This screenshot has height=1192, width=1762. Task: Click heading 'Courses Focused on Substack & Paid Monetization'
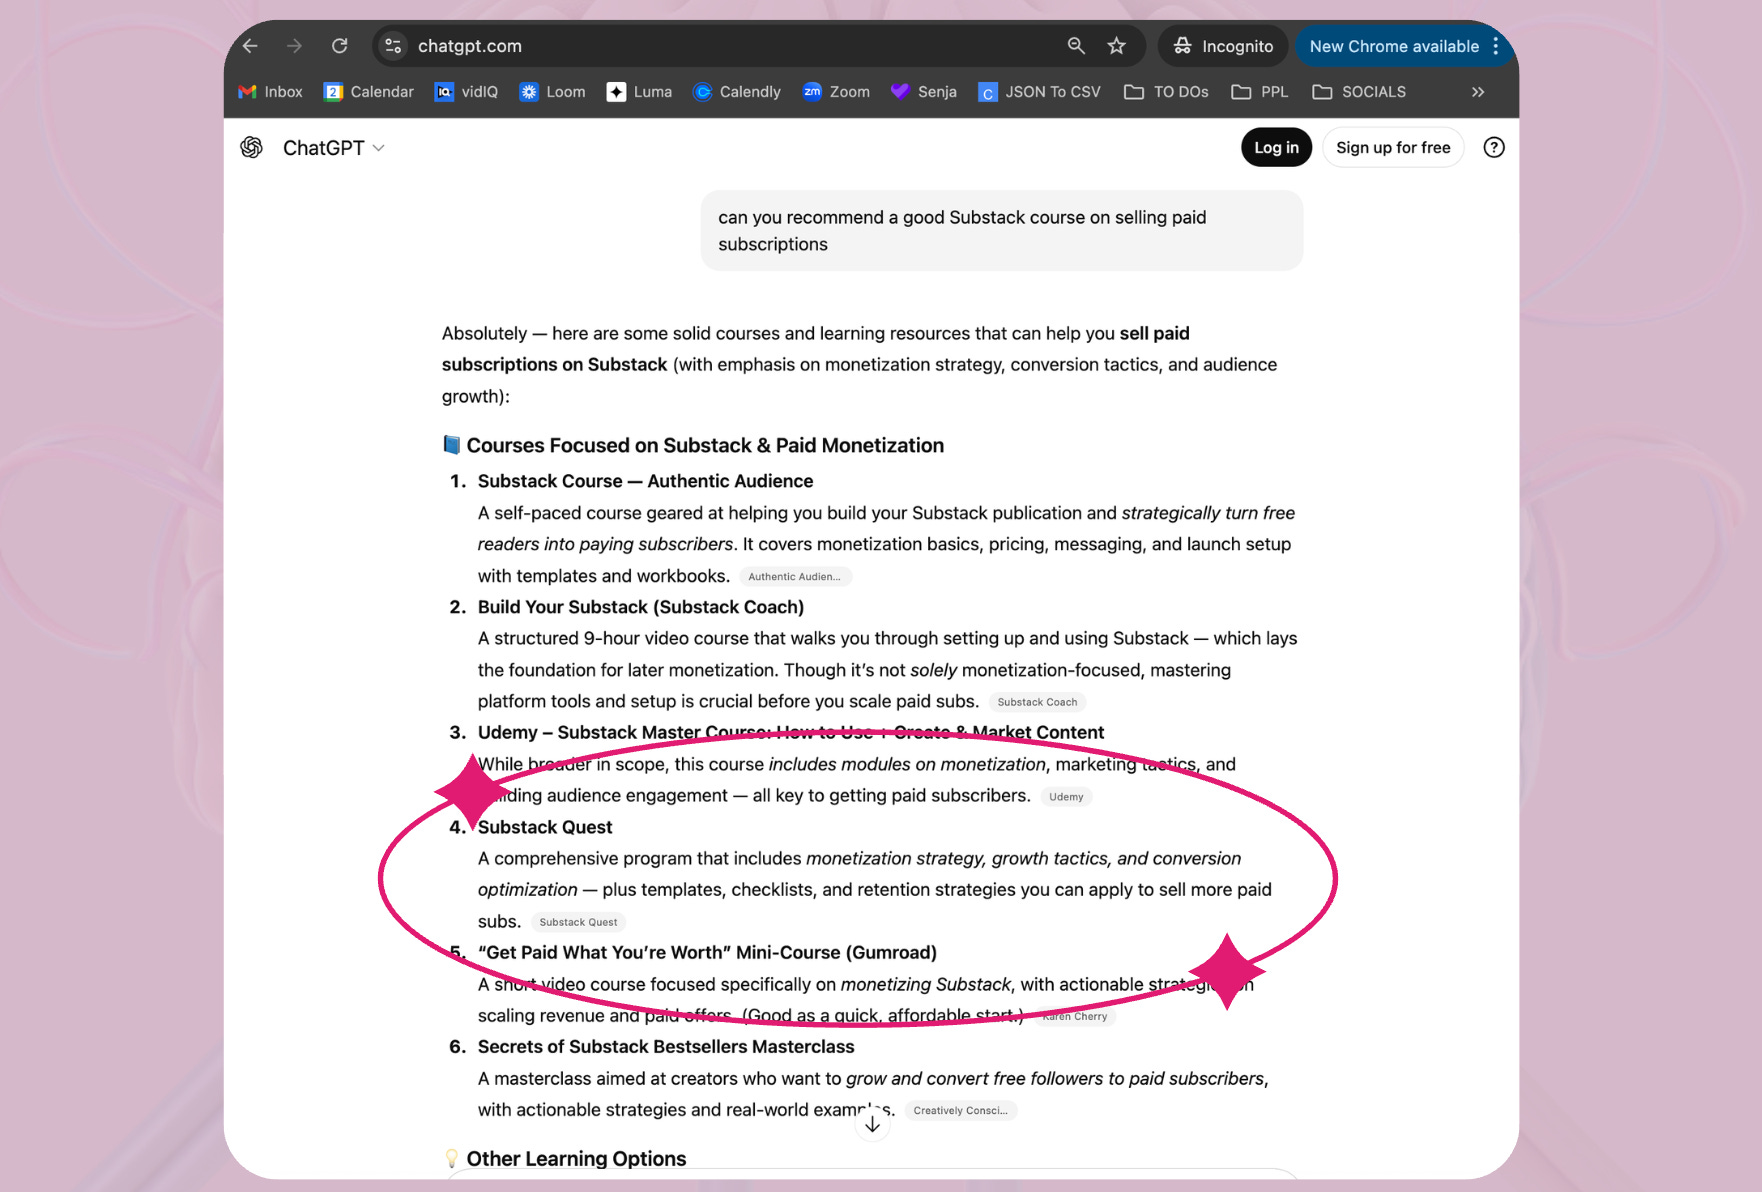point(705,446)
